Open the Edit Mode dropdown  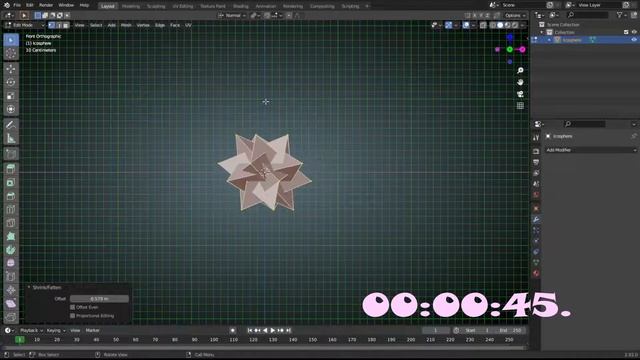(x=24, y=25)
